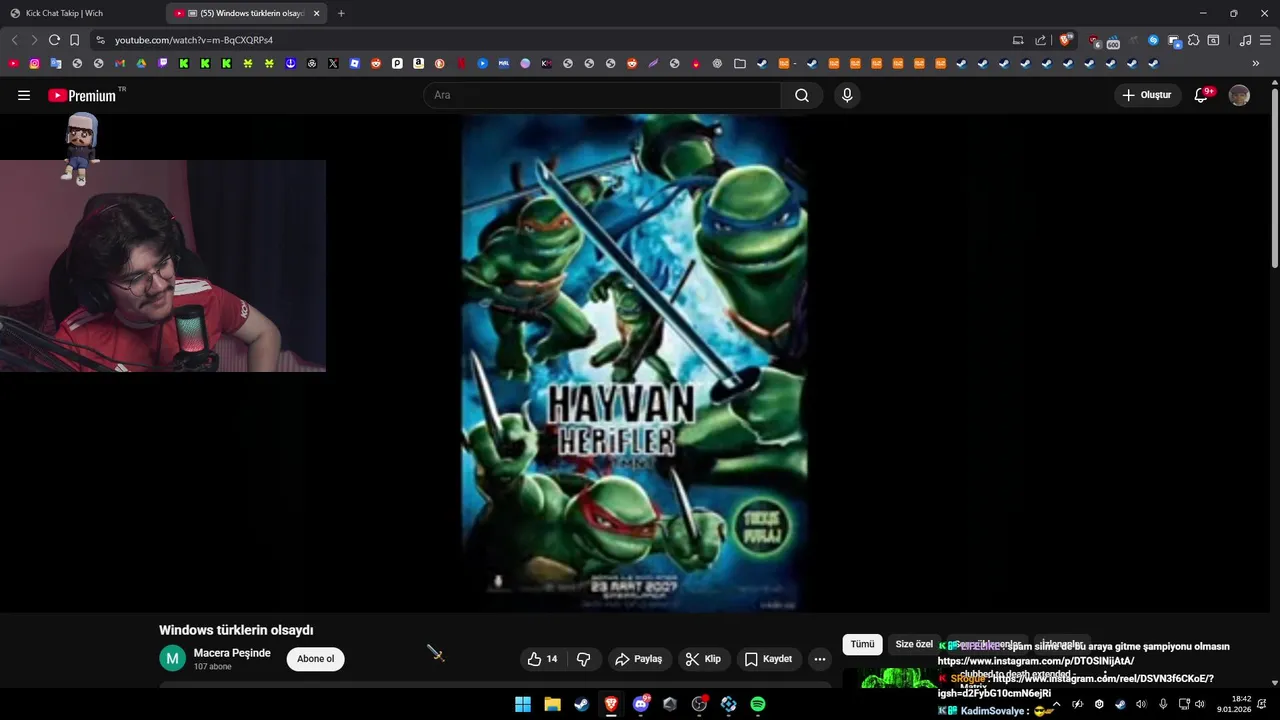The image size is (1280, 720).
Task: Select the Tümü filter chip
Action: [862, 644]
